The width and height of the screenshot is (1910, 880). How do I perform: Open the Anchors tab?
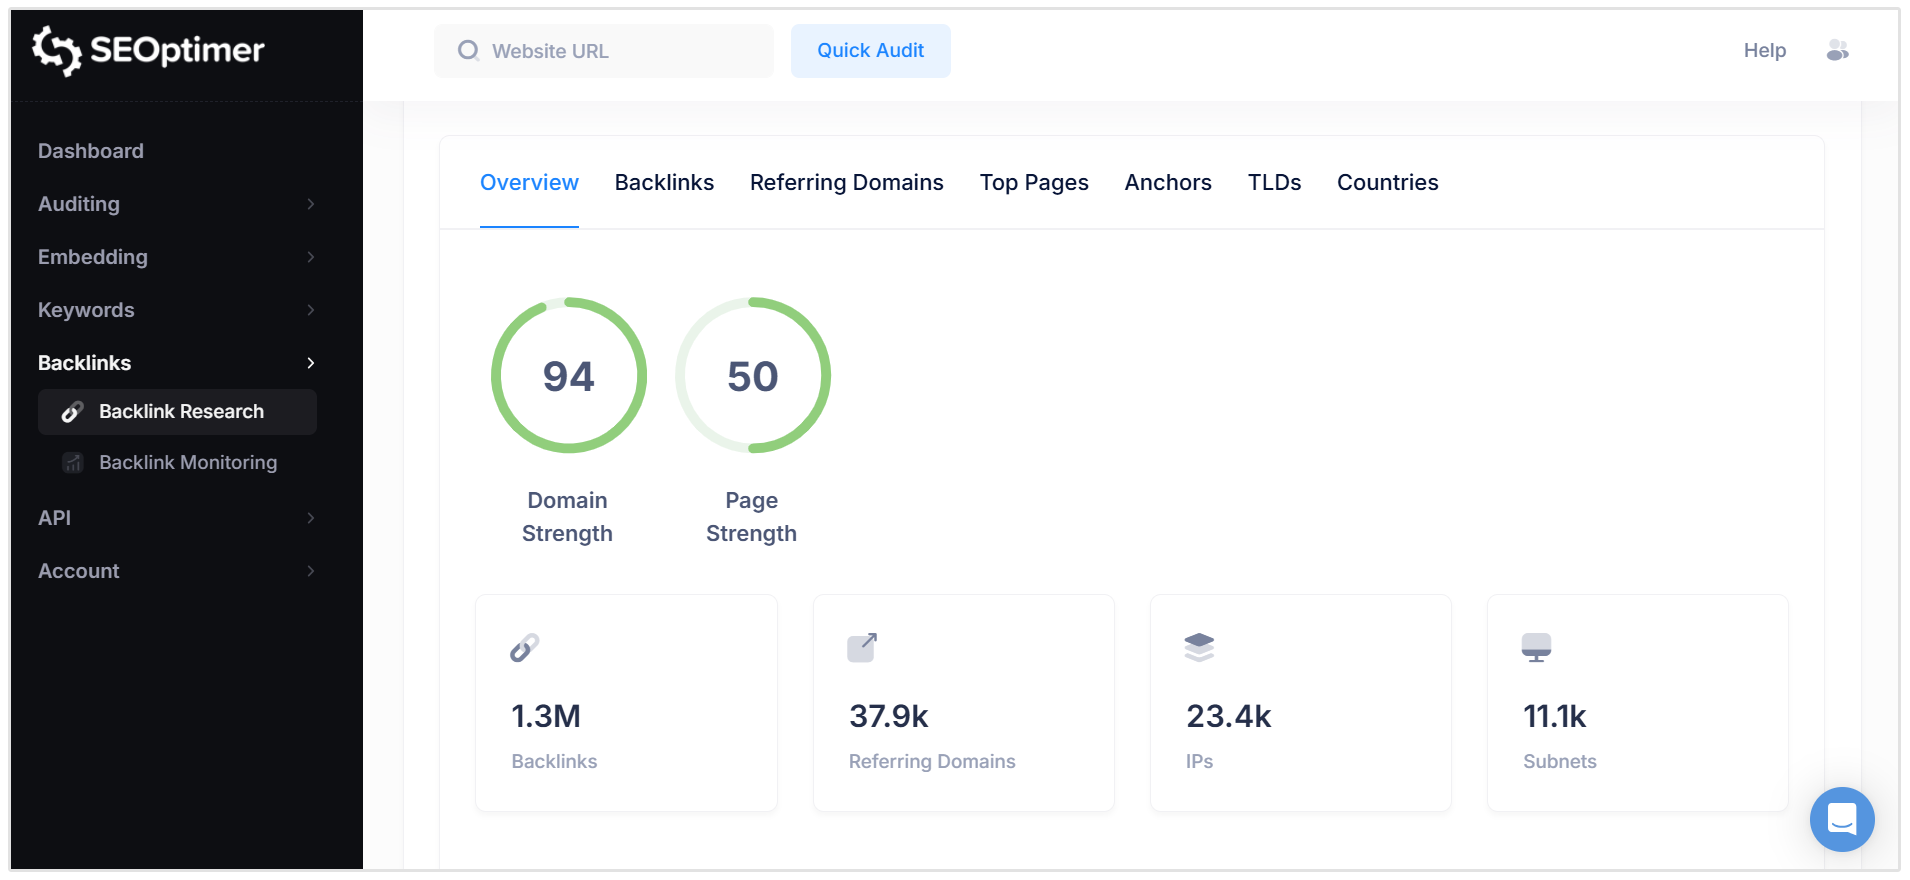pos(1167,183)
